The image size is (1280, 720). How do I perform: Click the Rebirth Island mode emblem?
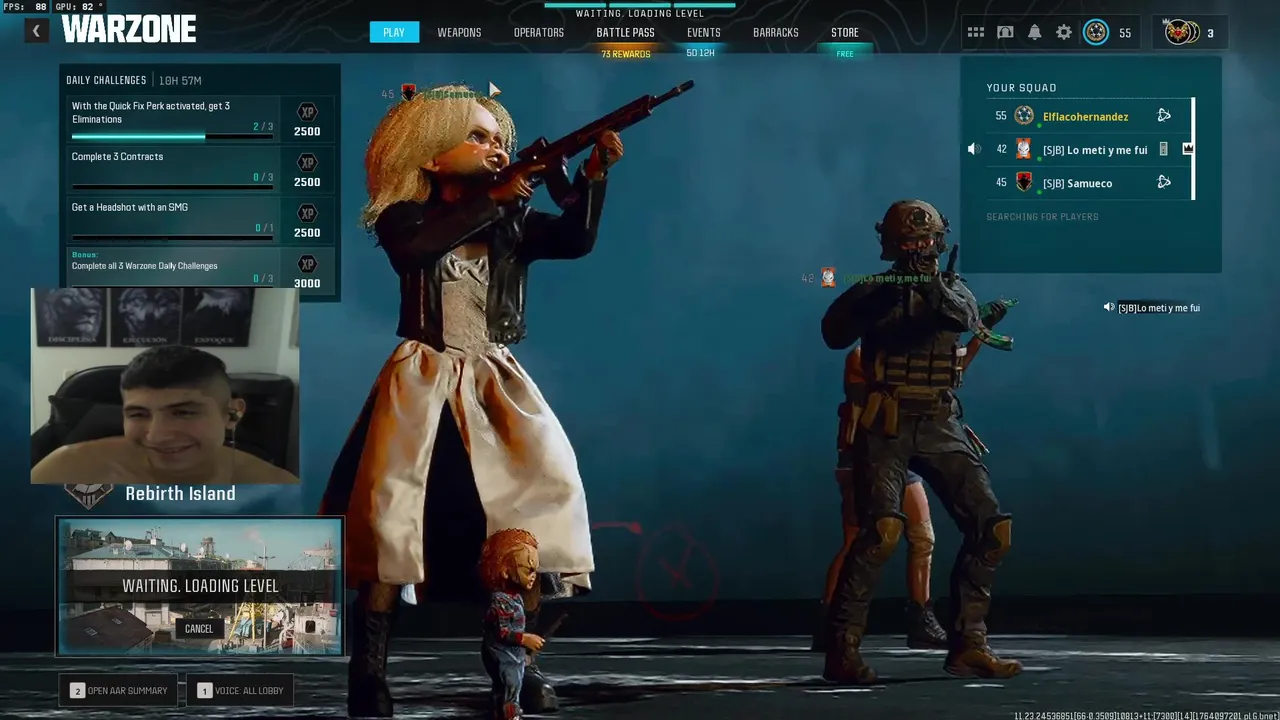coord(88,495)
